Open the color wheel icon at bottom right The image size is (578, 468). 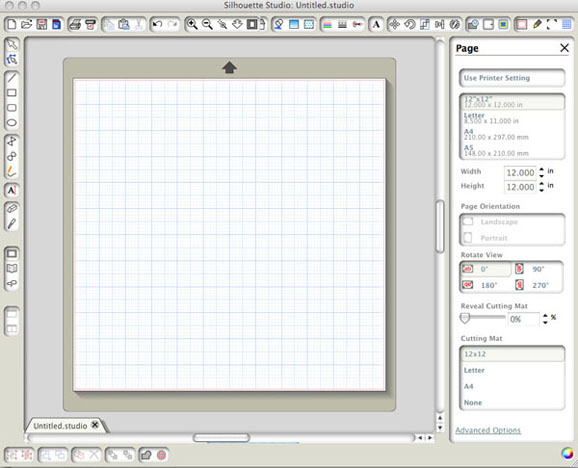pyautogui.click(x=568, y=454)
